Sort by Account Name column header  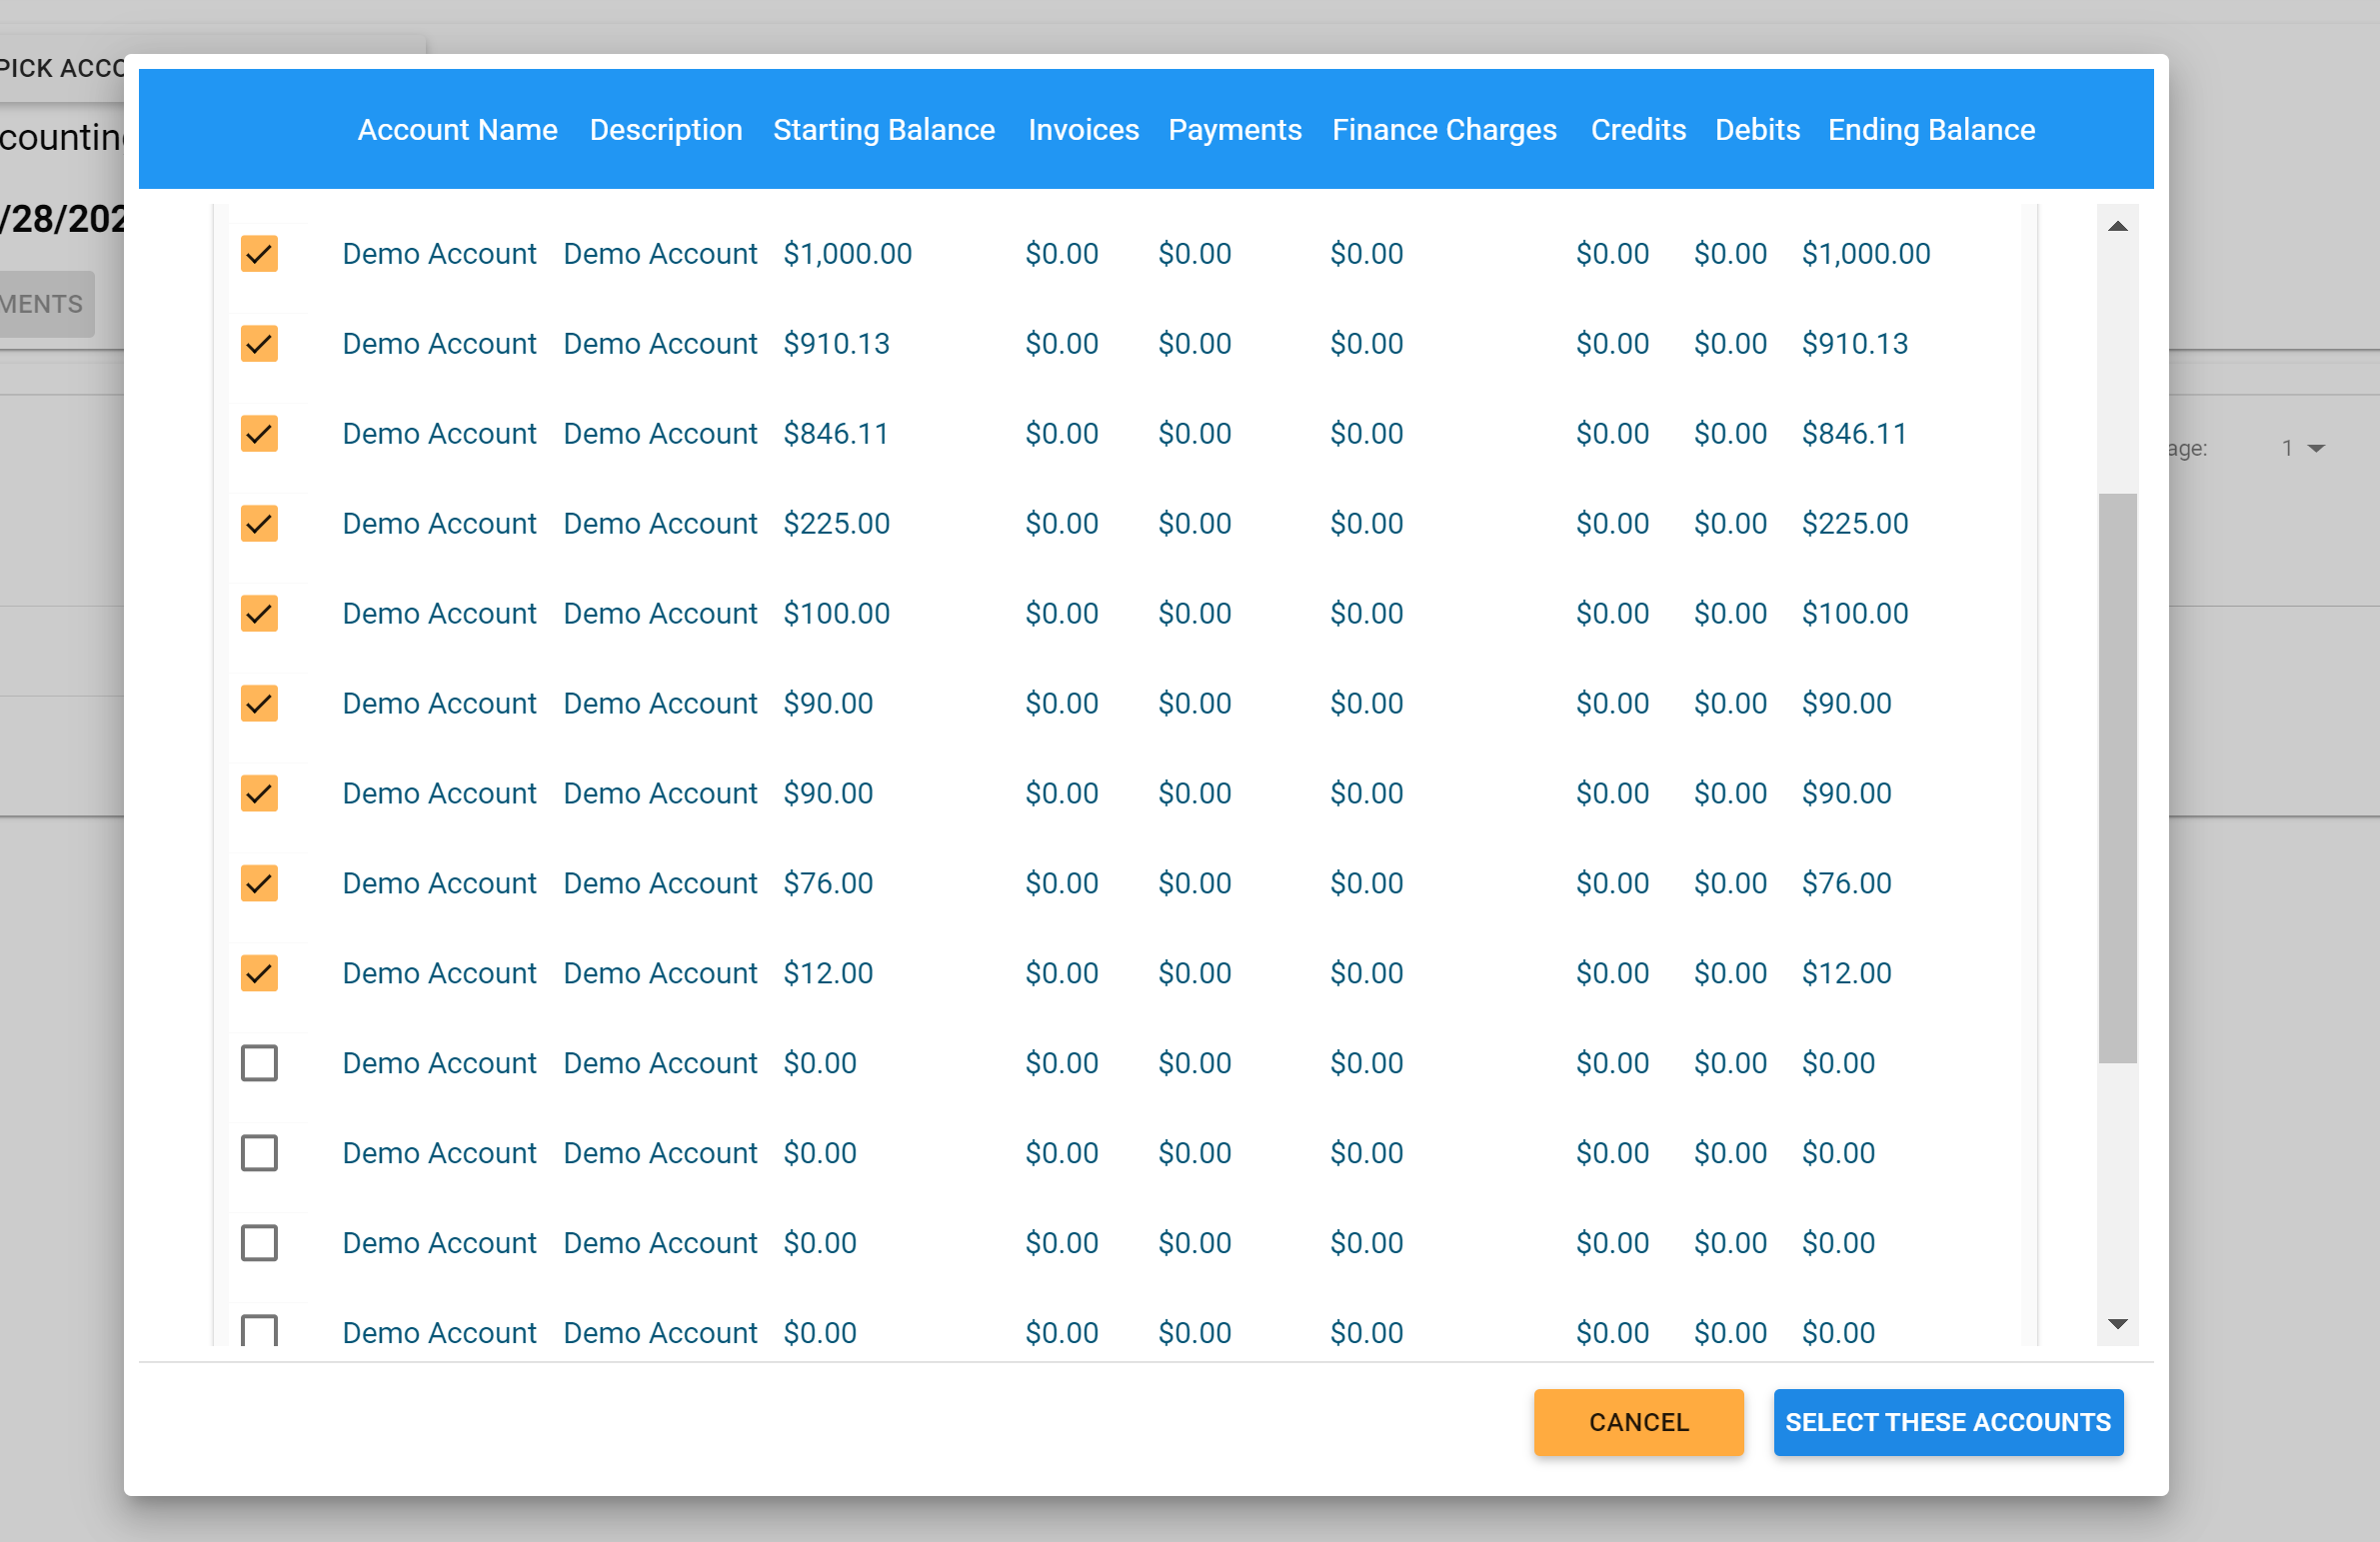click(x=457, y=130)
